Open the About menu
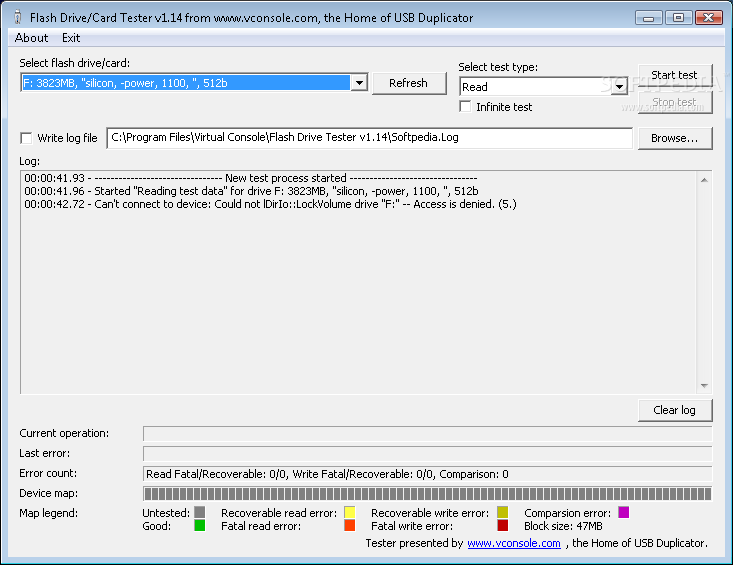 (31, 38)
